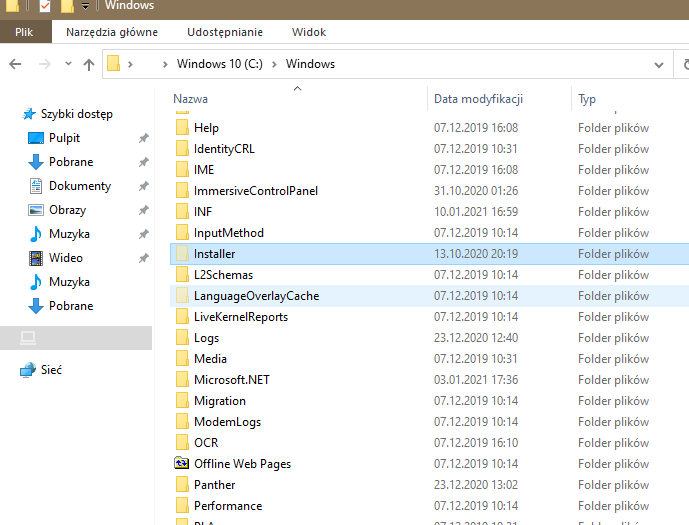The height and width of the screenshot is (525, 689).
Task: Expand chevron after Windows 10 (C:)
Action: pos(274,64)
